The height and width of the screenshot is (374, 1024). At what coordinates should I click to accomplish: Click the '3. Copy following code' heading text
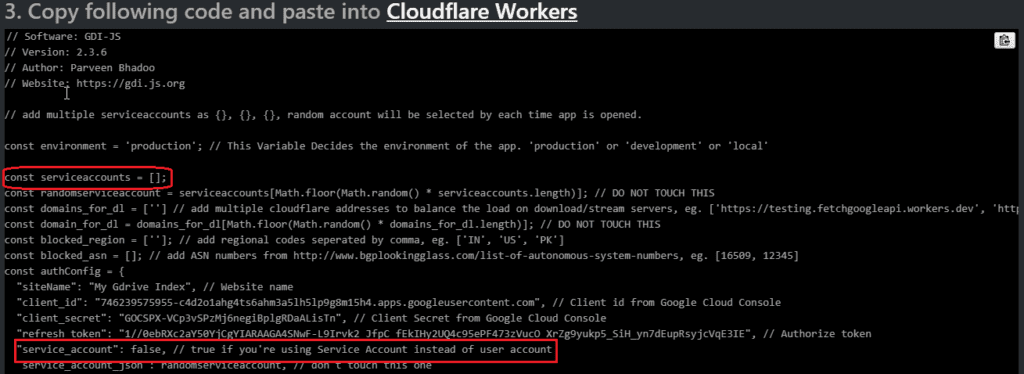click(193, 12)
